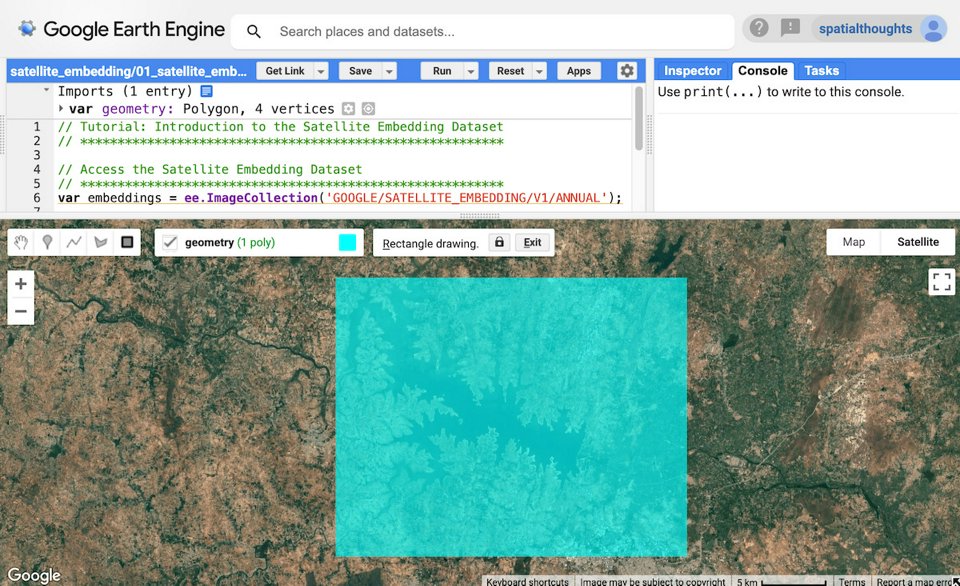Screen dimensions: 960x586
Task: Lock the rectangle drawing geometry
Action: (500, 242)
